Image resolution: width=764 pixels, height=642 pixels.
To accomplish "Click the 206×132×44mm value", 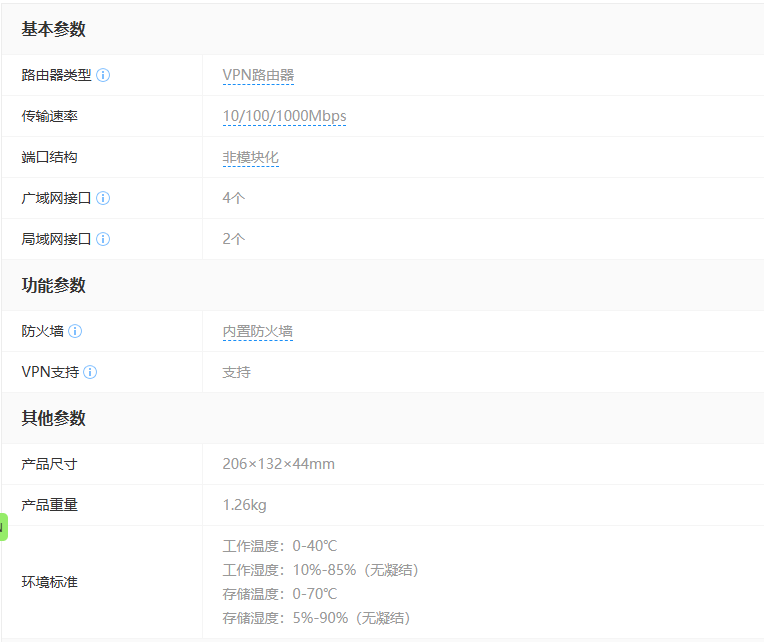I will pos(279,464).
